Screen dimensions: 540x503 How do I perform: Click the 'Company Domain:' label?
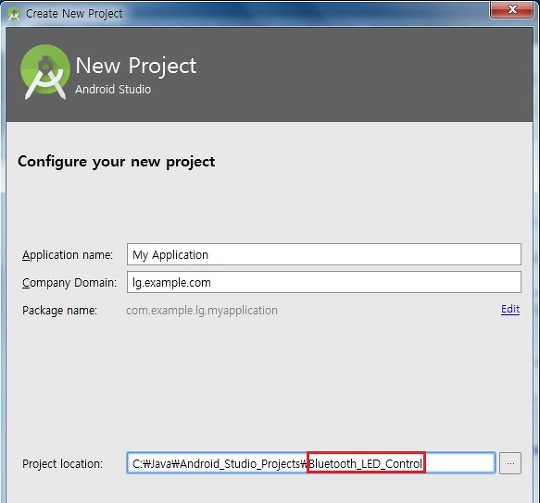point(69,283)
